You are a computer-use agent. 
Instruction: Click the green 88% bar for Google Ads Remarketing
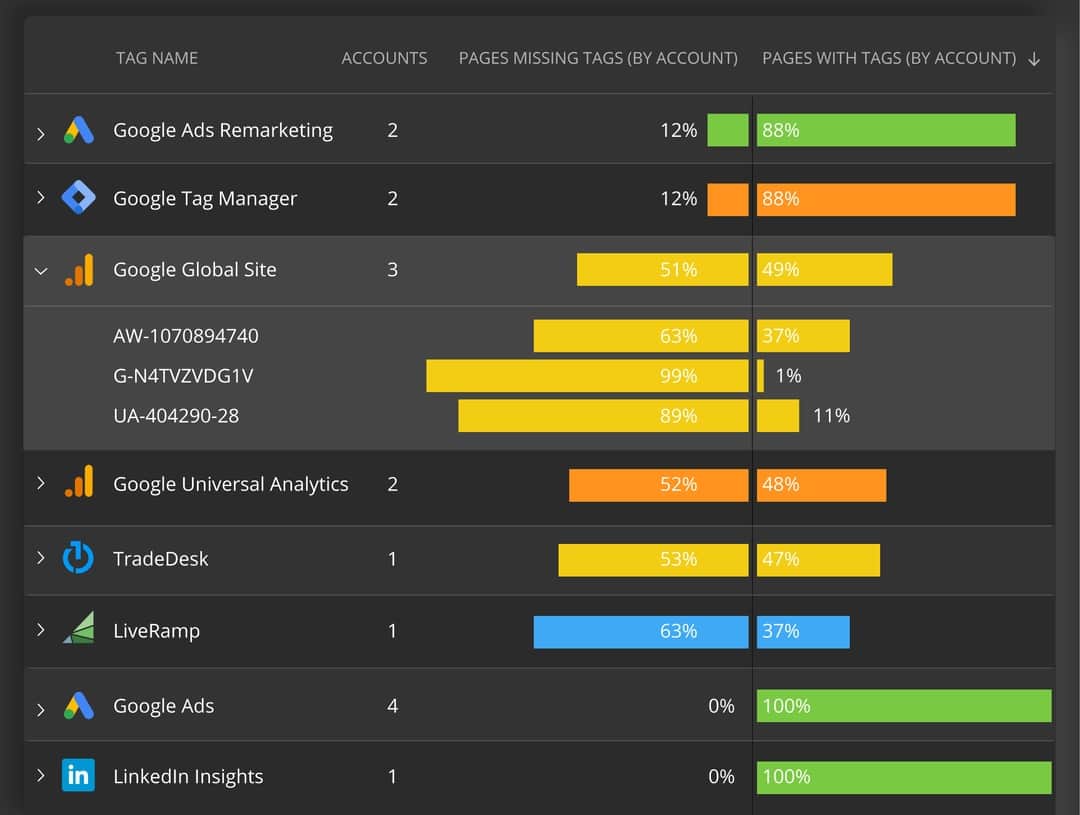pyautogui.click(x=886, y=130)
